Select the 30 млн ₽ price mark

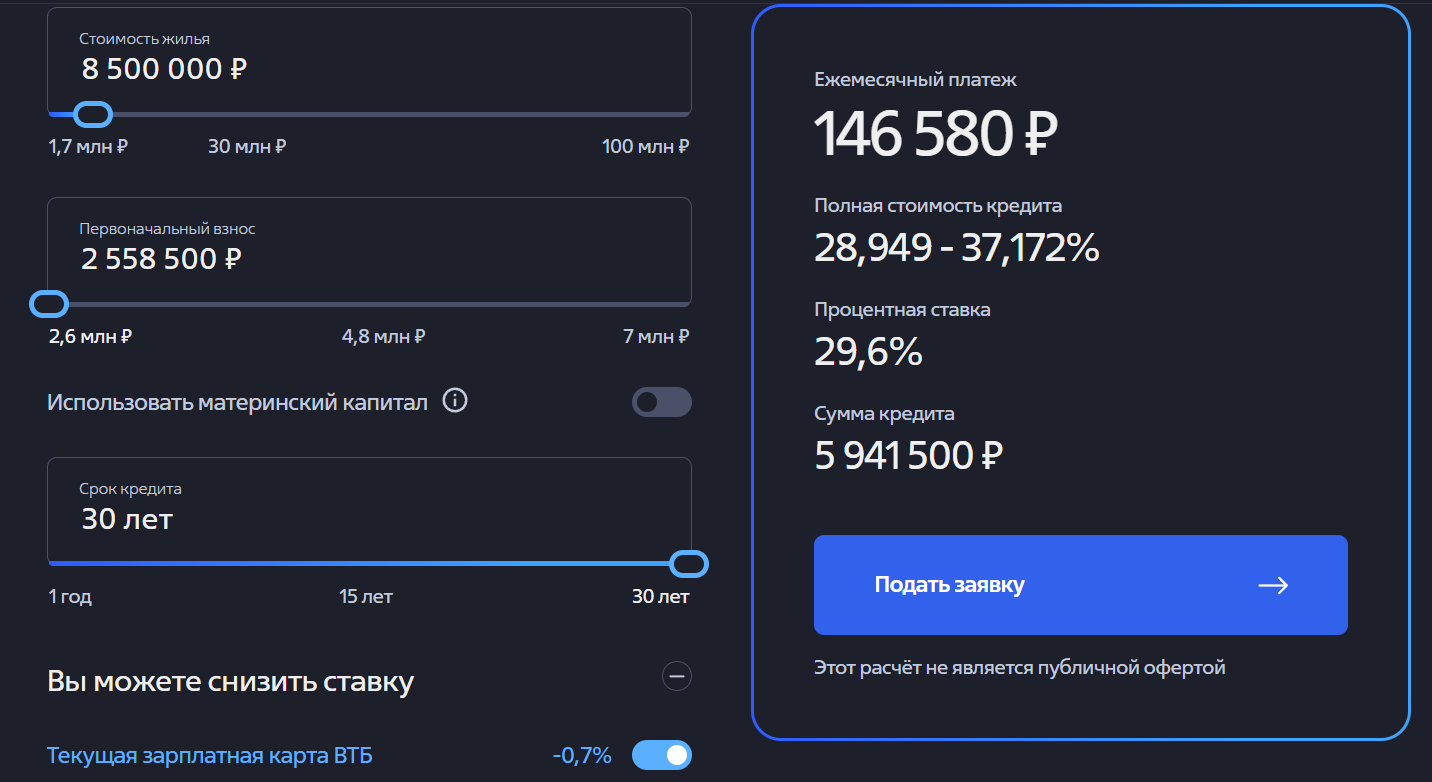(x=247, y=146)
